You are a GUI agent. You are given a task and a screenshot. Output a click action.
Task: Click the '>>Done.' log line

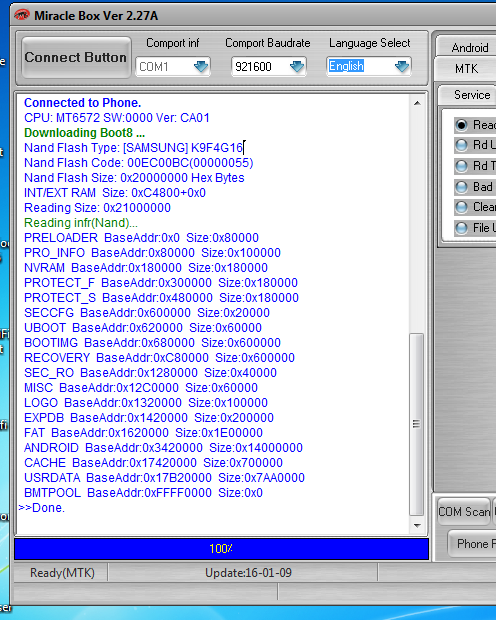click(x=42, y=508)
